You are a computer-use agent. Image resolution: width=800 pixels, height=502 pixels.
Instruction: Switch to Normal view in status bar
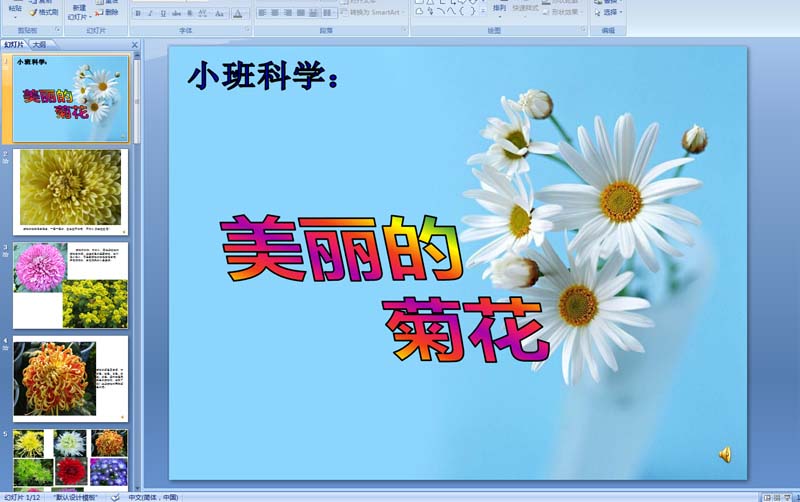coord(767,497)
